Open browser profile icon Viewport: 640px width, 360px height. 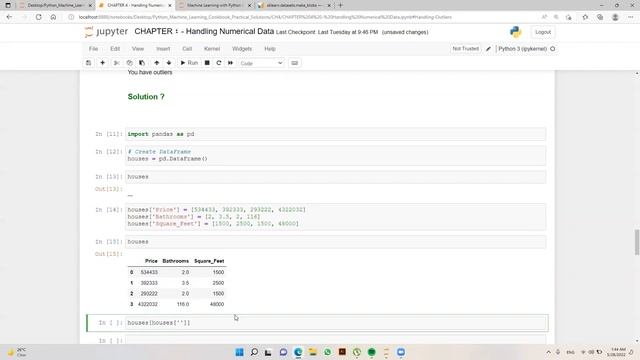tap(615, 17)
